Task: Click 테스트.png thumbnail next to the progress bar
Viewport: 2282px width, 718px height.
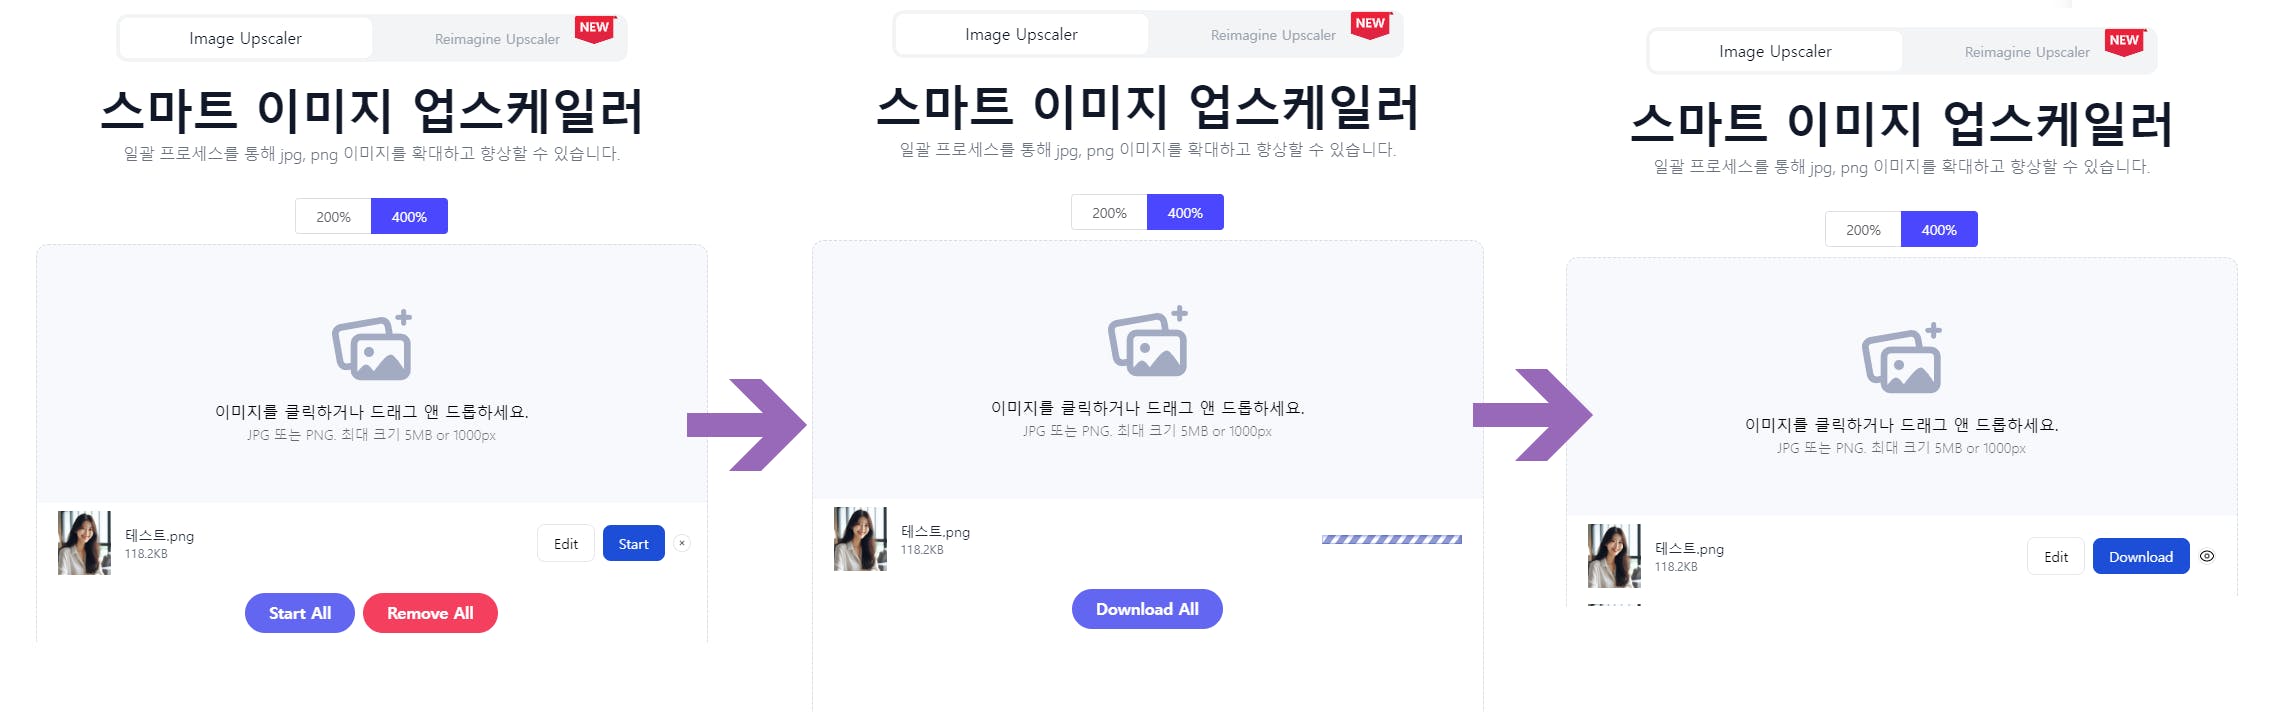Action: 860,539
